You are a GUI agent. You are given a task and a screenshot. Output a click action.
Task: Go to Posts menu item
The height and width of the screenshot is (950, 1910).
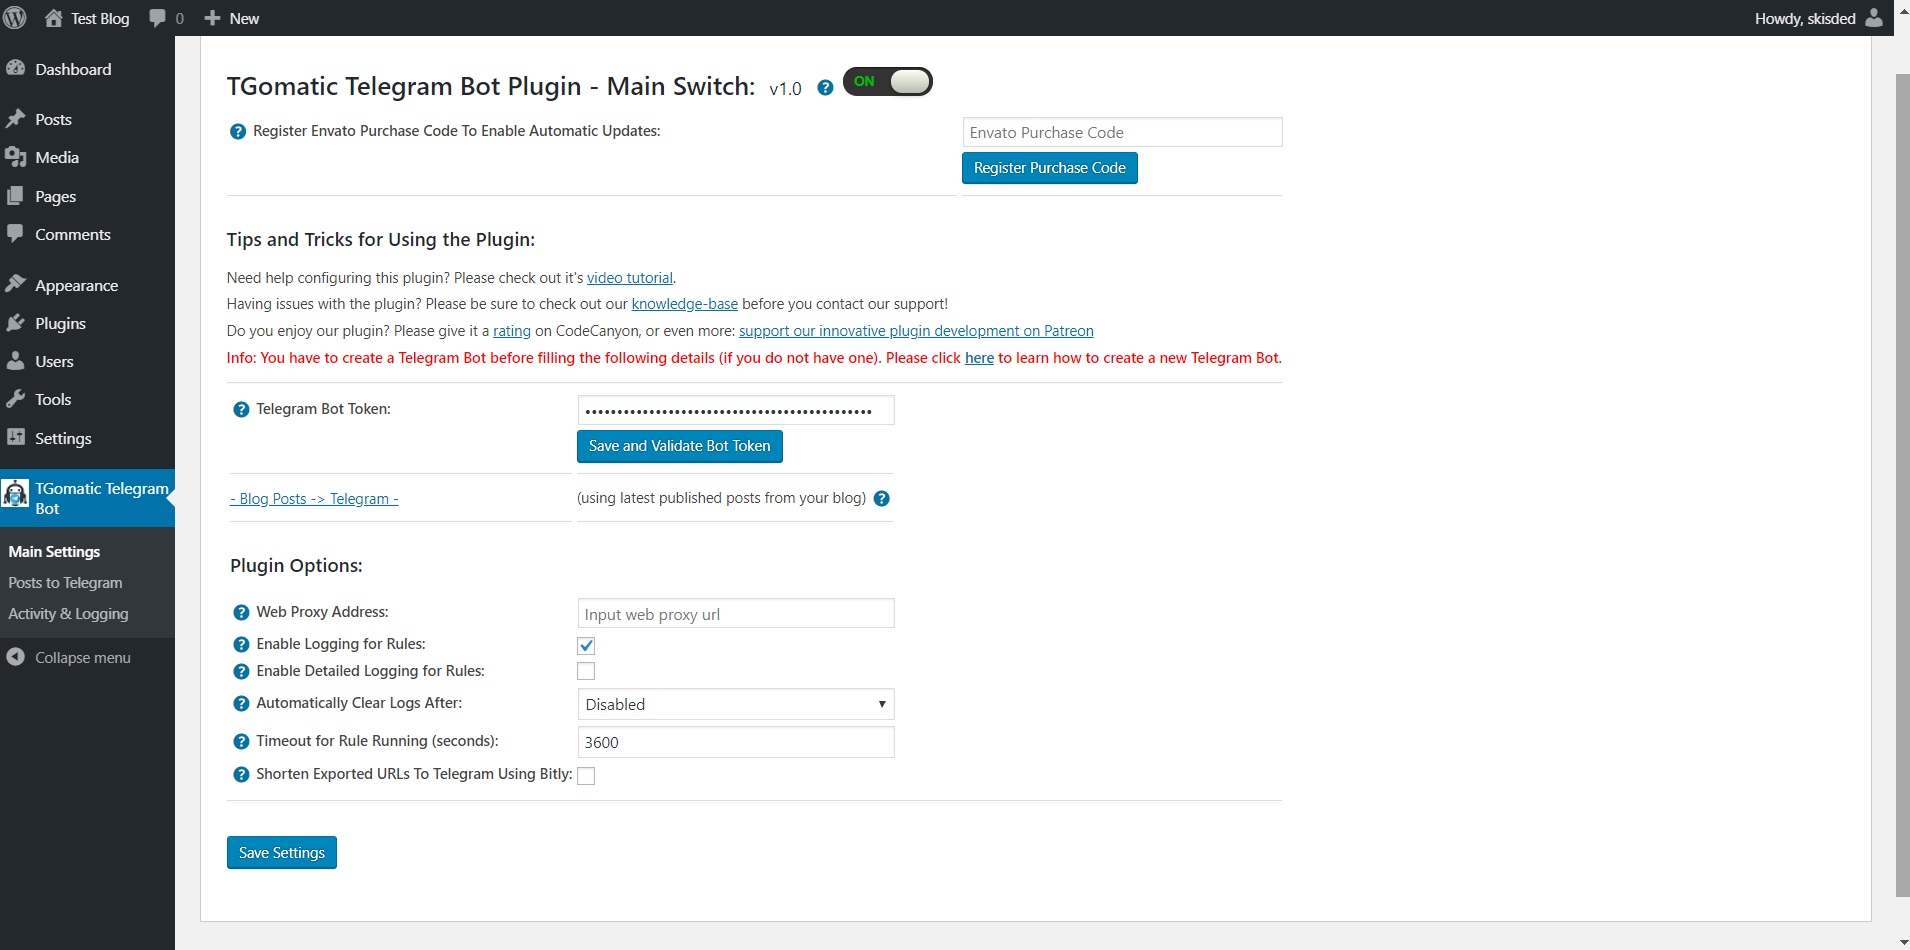[53, 119]
